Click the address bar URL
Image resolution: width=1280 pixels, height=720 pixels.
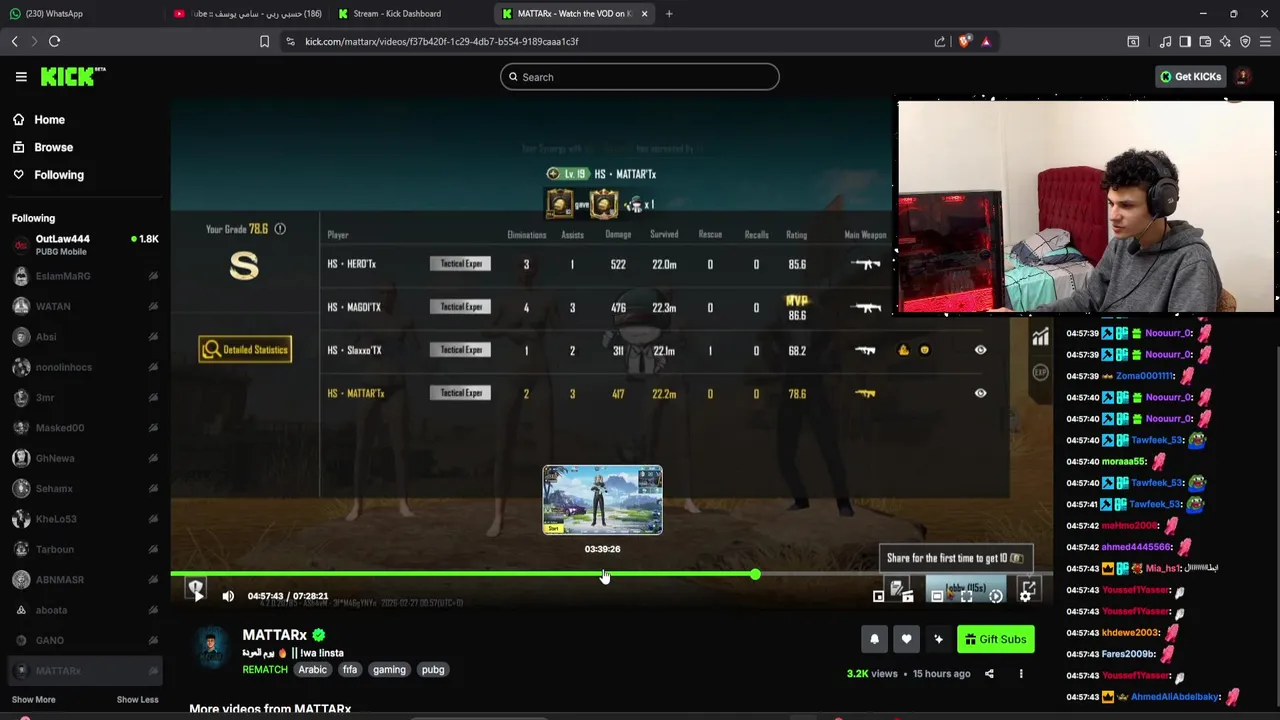click(x=442, y=42)
